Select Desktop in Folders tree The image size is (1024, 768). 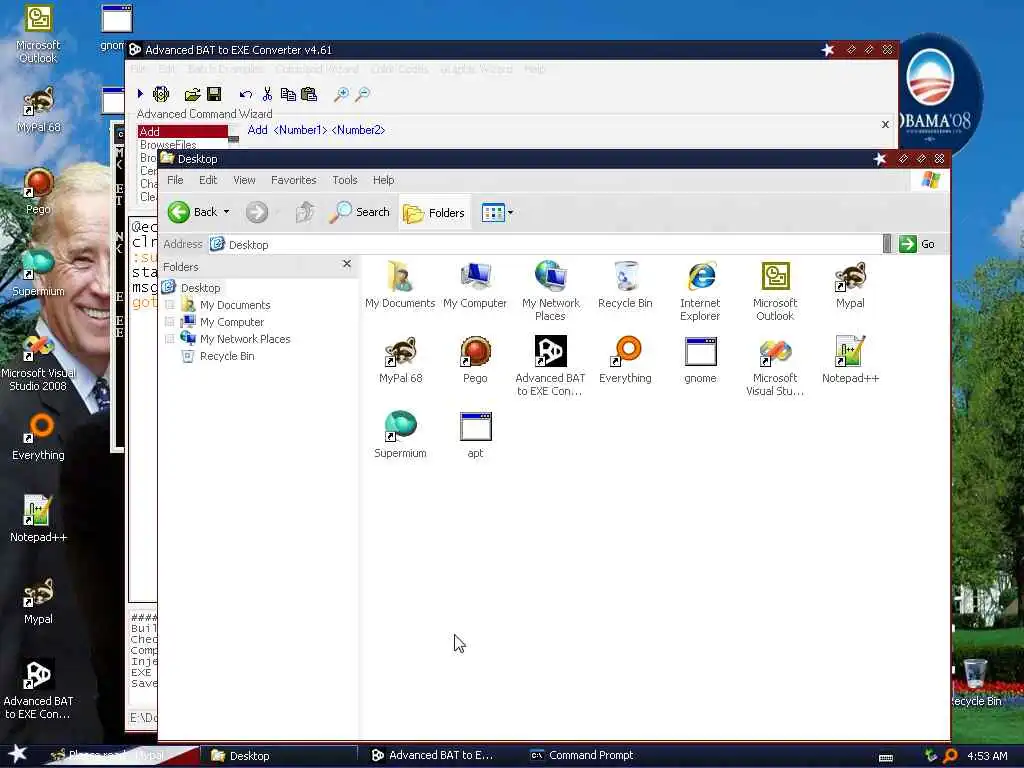coord(200,288)
